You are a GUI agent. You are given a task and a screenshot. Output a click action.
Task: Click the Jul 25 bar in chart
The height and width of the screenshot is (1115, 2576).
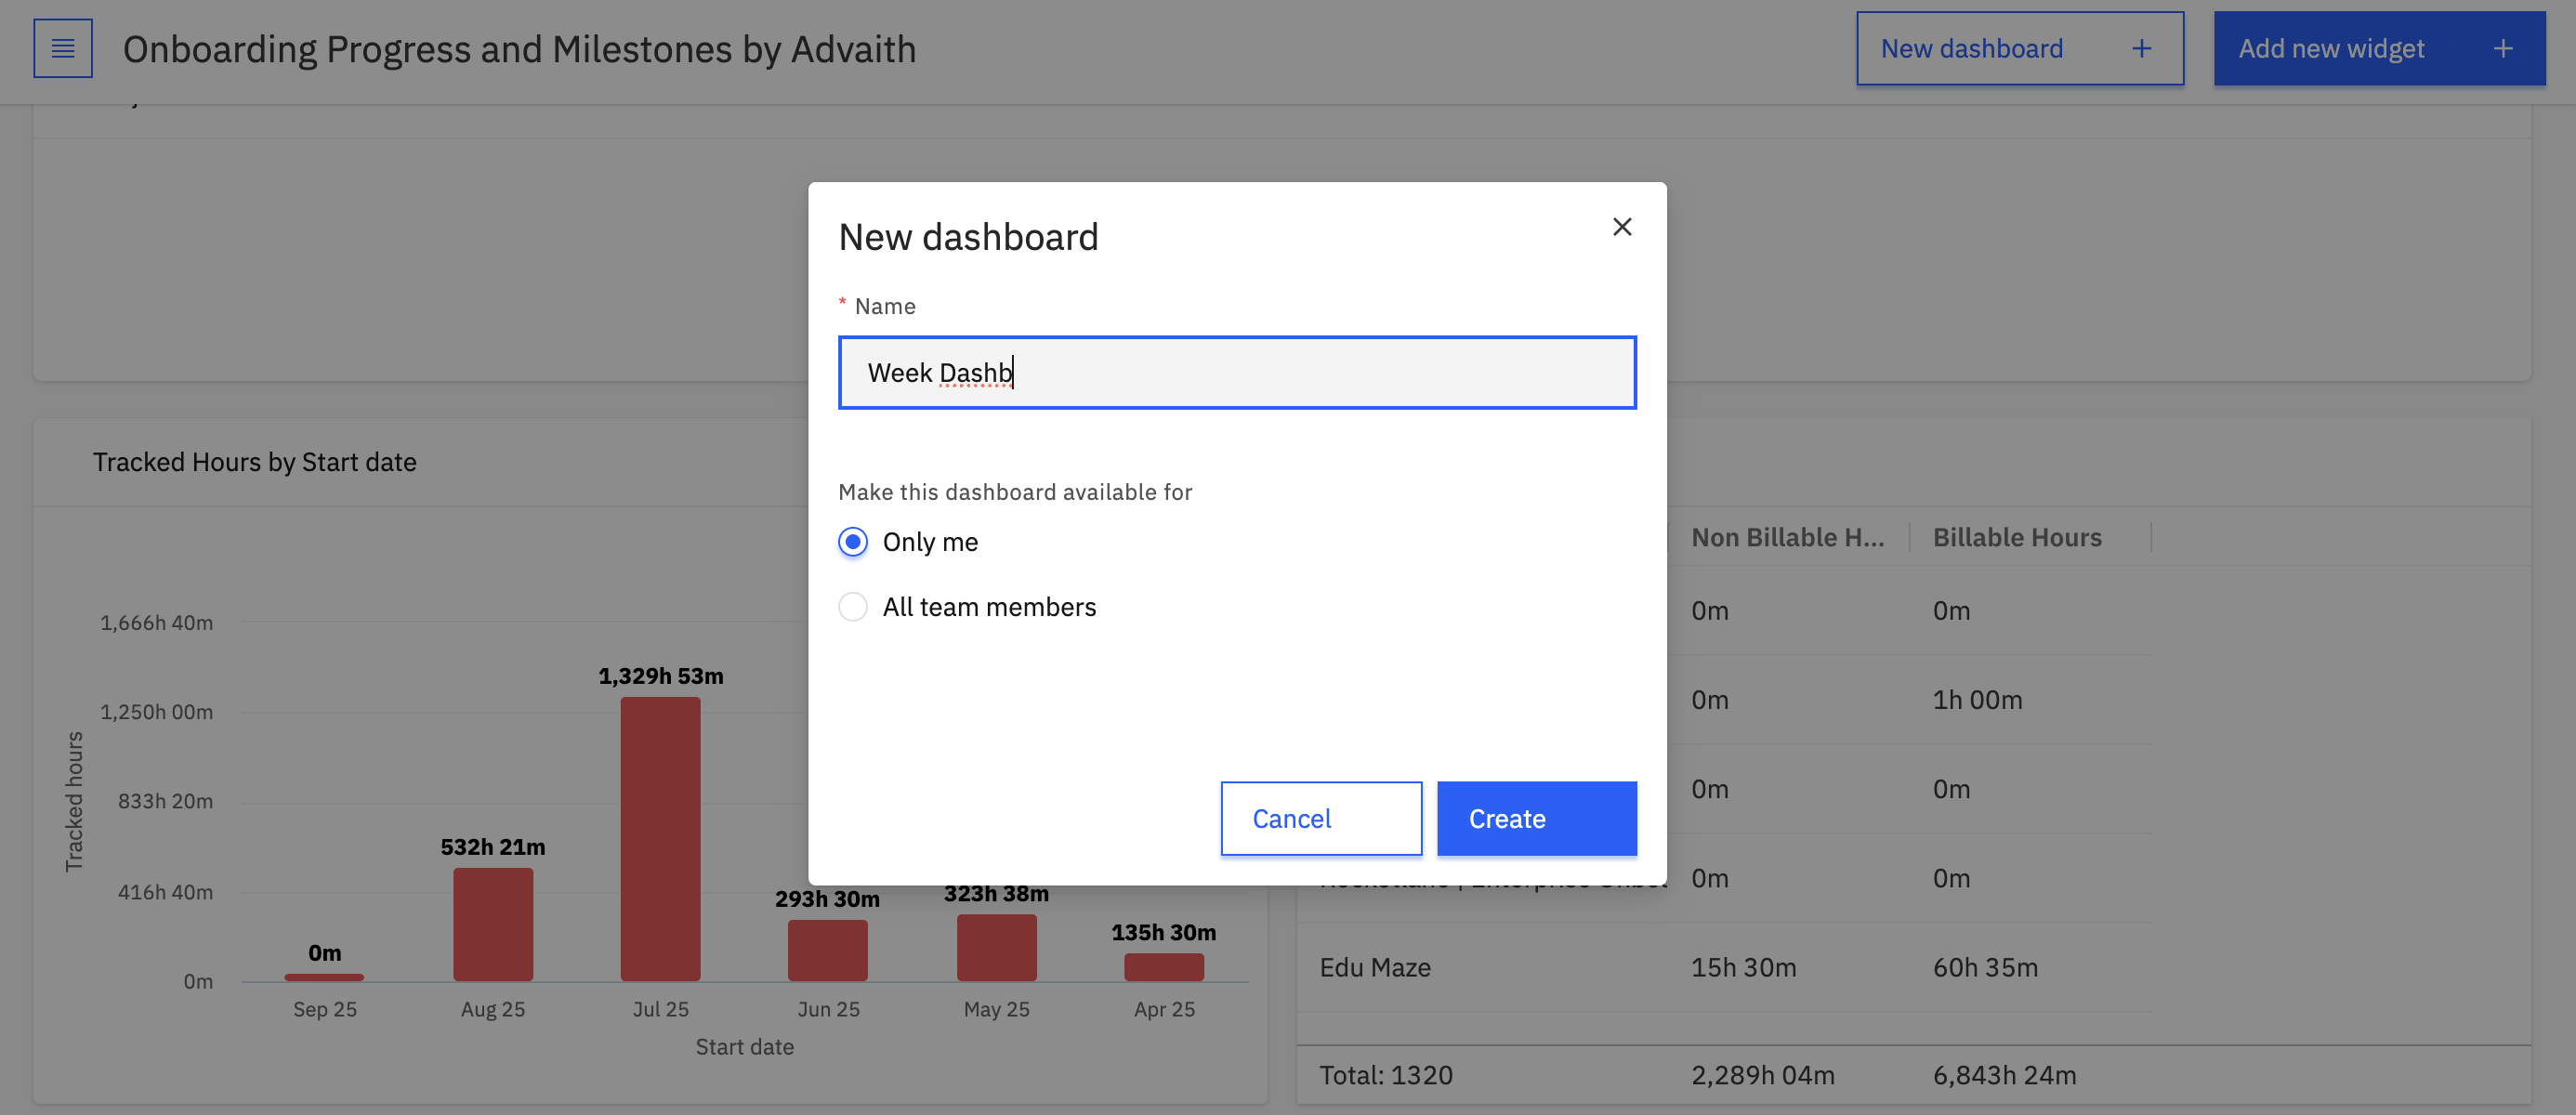660,838
